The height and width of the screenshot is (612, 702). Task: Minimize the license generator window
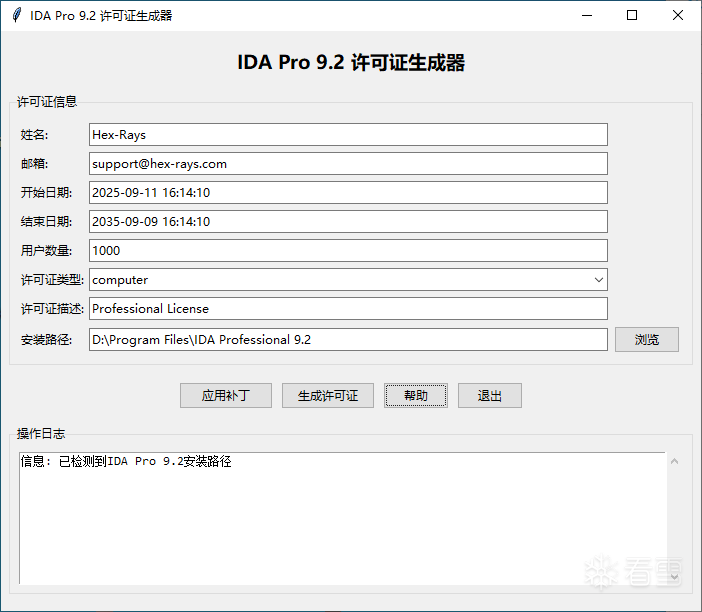(x=584, y=15)
